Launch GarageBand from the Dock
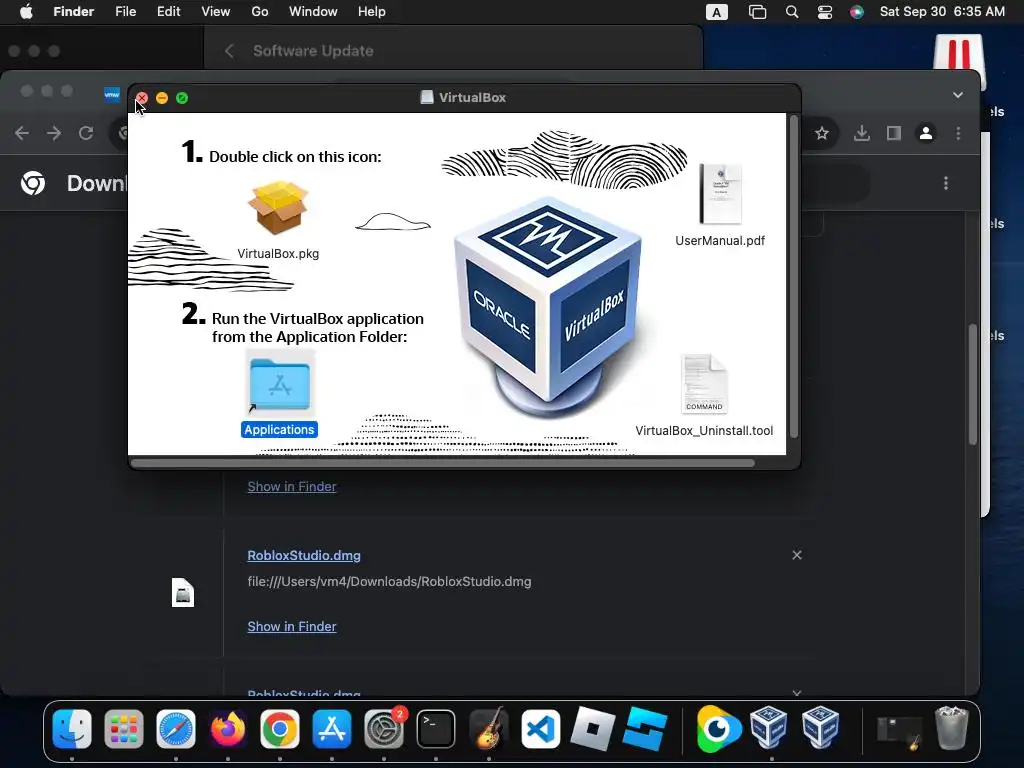This screenshot has height=768, width=1024. point(488,728)
